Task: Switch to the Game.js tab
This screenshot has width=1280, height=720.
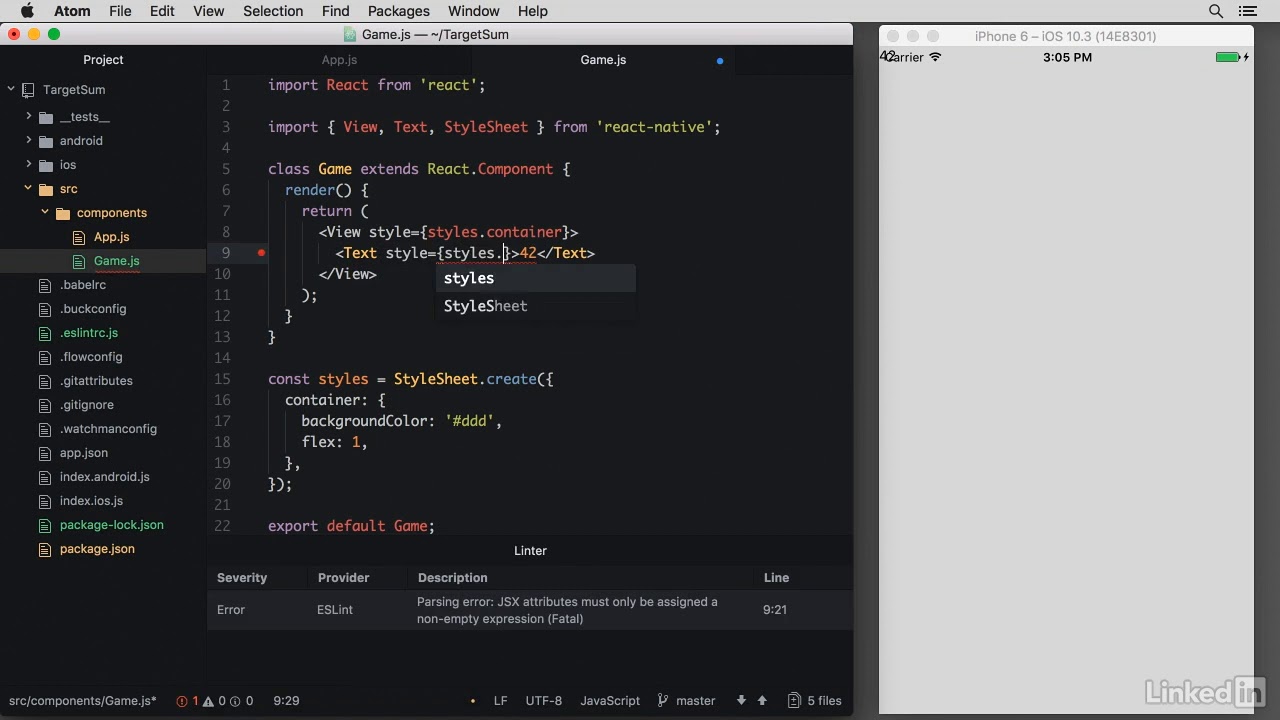Action: click(x=603, y=60)
